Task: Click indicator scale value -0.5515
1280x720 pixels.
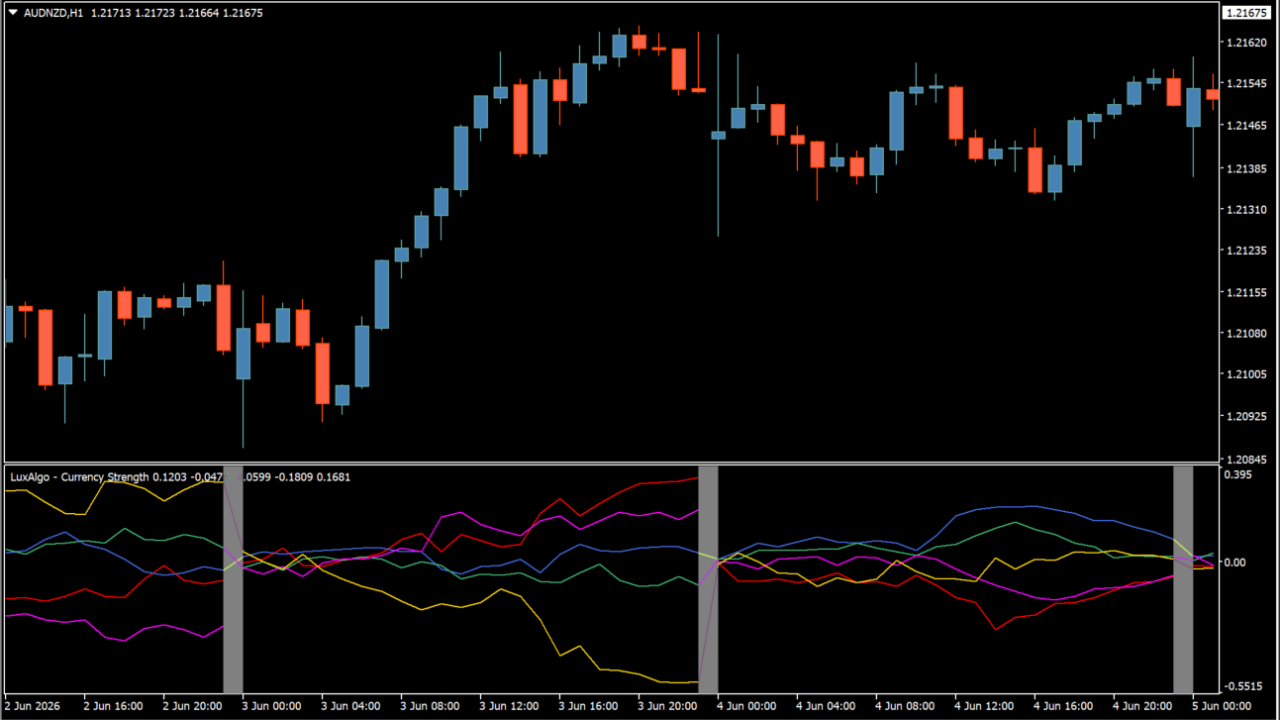Action: click(x=1243, y=686)
